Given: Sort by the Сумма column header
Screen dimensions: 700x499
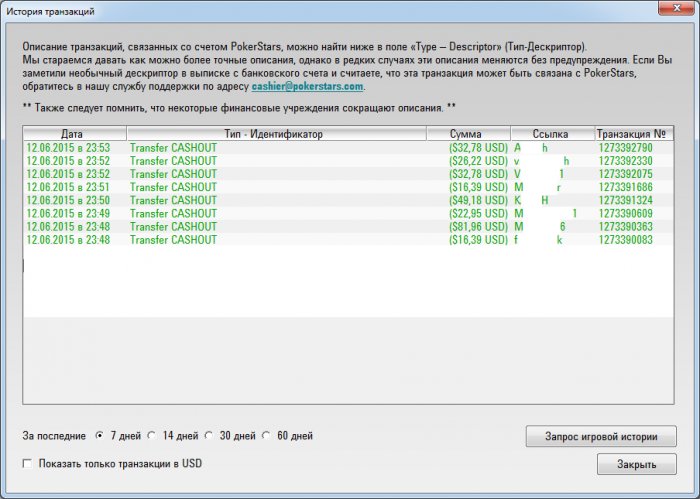Looking at the screenshot, I should coord(467,133).
